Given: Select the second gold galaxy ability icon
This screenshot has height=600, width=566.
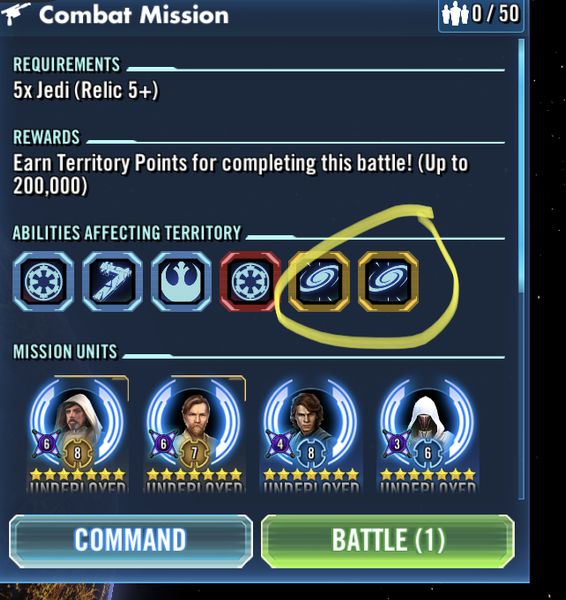Looking at the screenshot, I should pos(388,281).
